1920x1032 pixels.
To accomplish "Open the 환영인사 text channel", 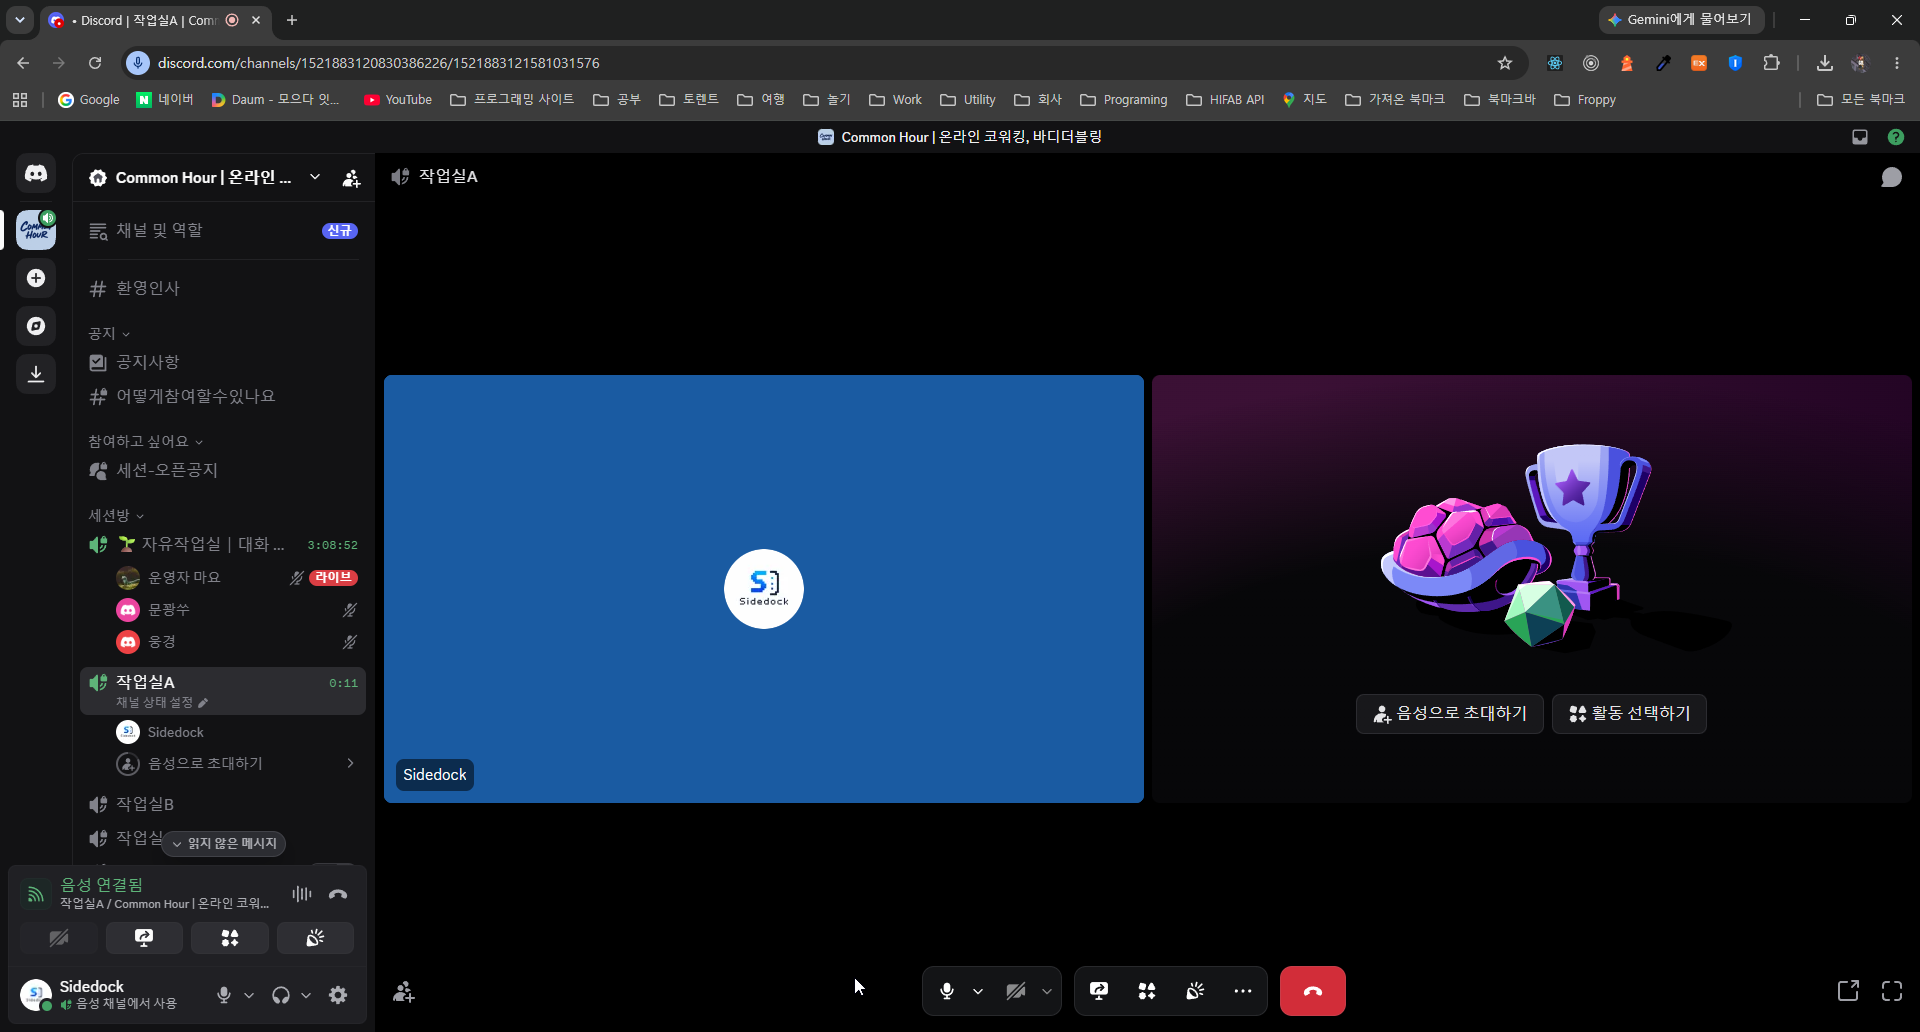I will click(222, 288).
